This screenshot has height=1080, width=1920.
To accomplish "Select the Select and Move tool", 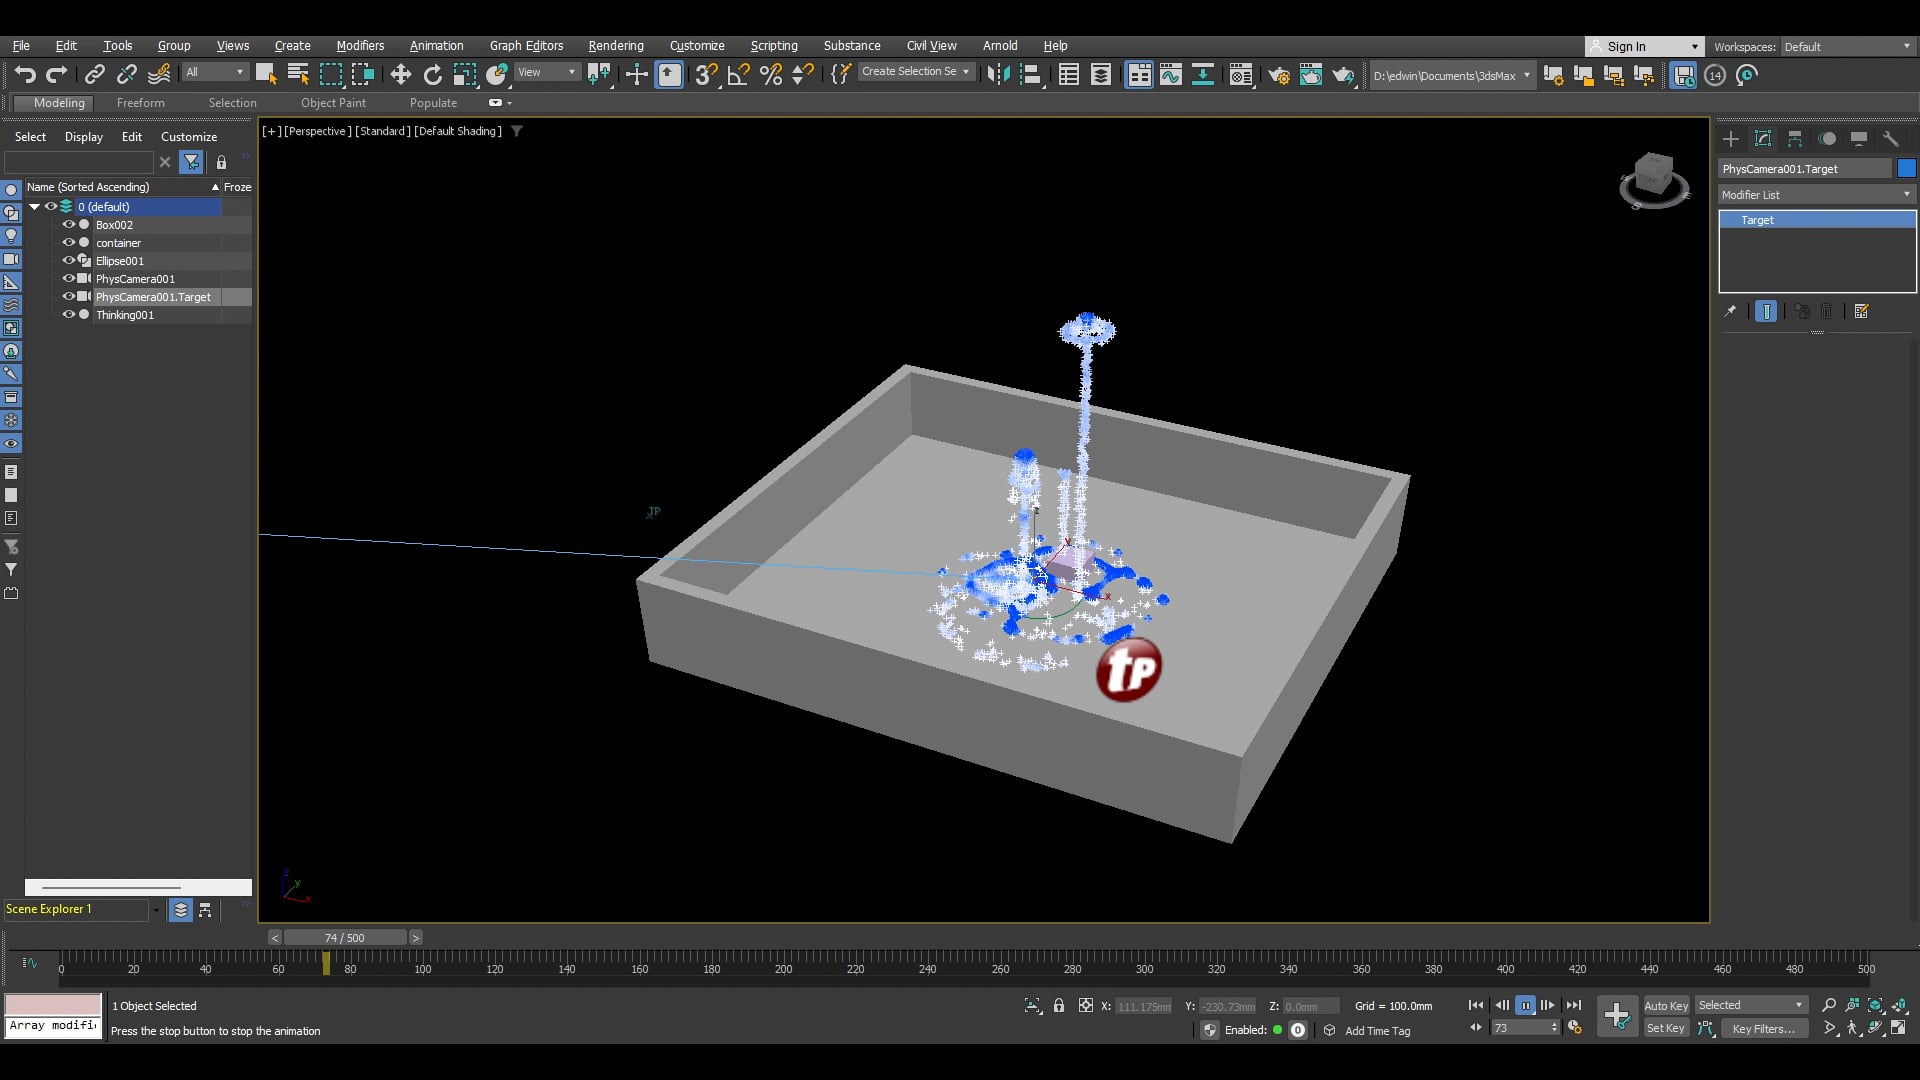I will (400, 74).
